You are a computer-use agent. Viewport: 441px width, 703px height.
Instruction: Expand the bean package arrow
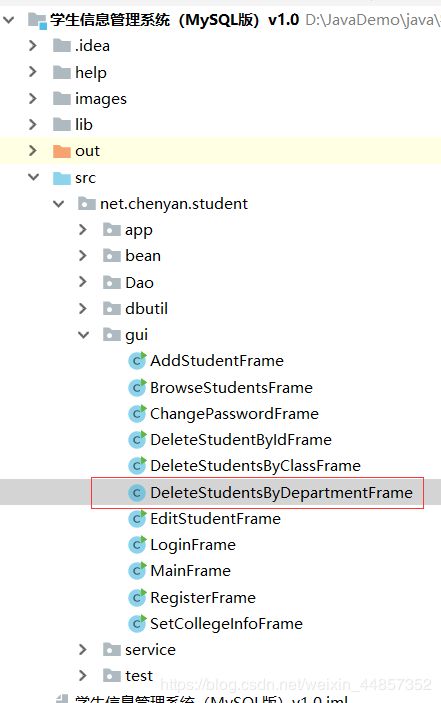[83, 256]
